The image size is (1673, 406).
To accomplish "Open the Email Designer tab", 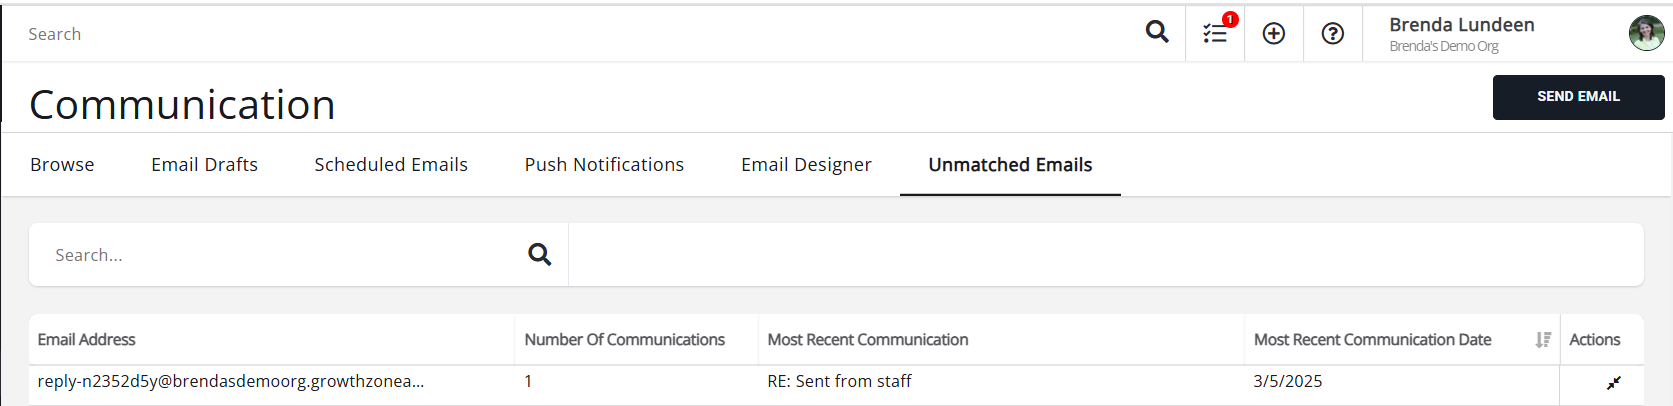I will pos(806,165).
